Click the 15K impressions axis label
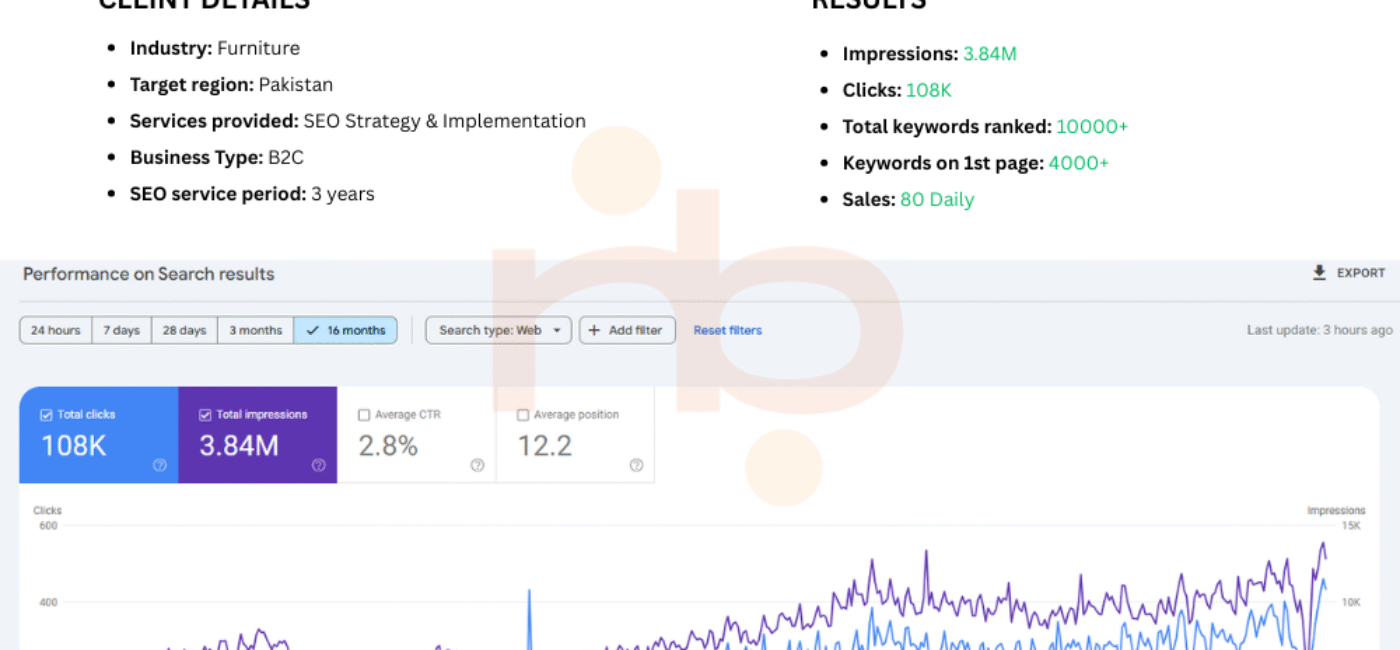 (1350, 525)
